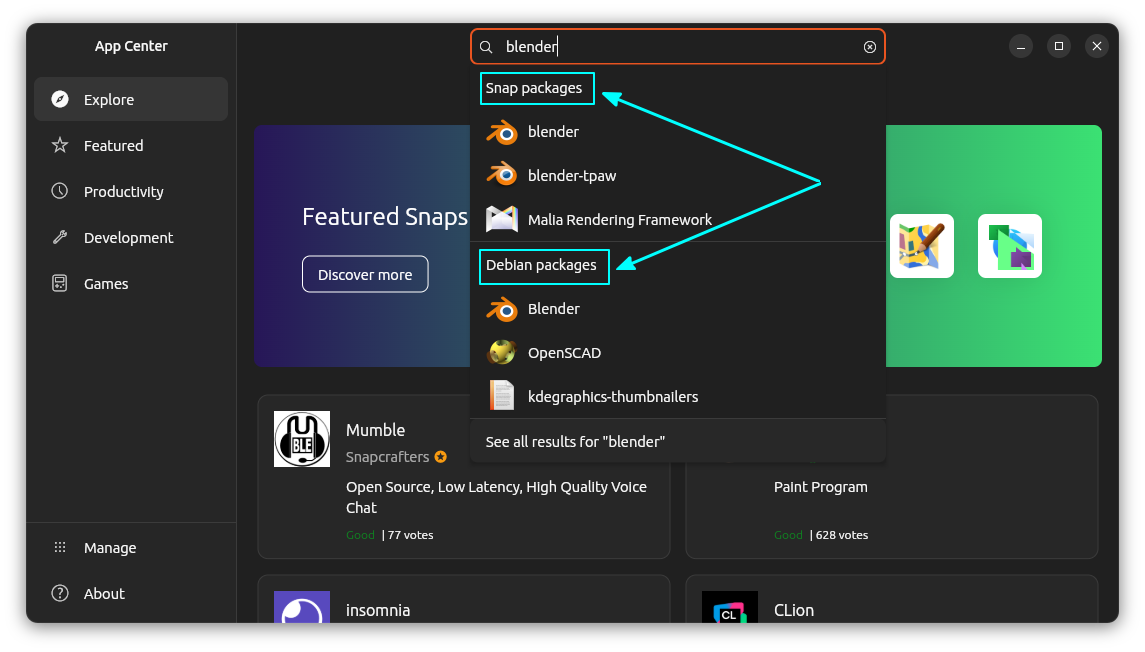Click the Mumble app thumbnail icon
Image resolution: width=1145 pixels, height=652 pixels.
(302, 438)
